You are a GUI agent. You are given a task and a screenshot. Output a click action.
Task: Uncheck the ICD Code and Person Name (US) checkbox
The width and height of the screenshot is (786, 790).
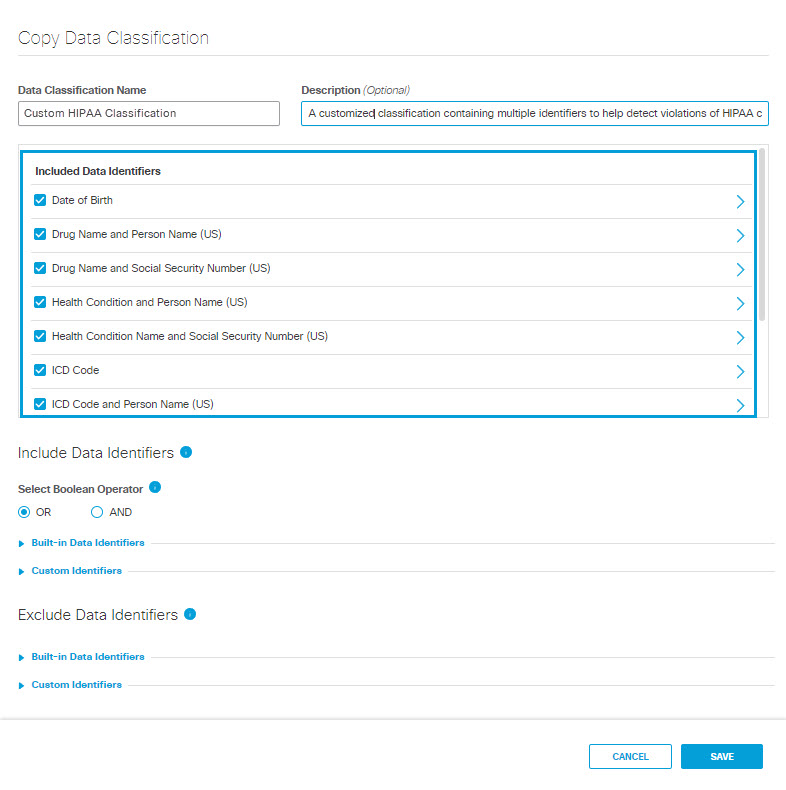pos(40,404)
